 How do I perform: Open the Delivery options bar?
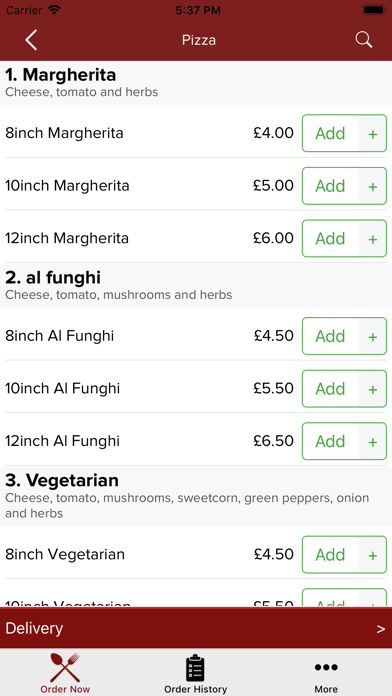(x=196, y=628)
